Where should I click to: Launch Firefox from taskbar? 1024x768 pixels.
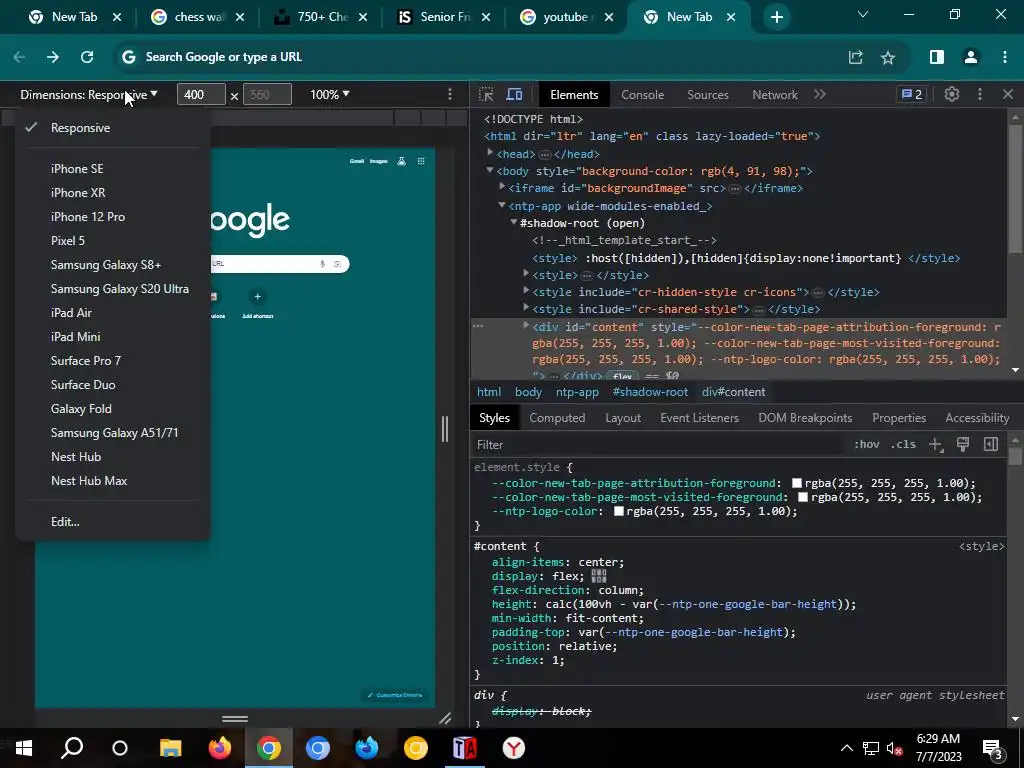click(x=219, y=748)
